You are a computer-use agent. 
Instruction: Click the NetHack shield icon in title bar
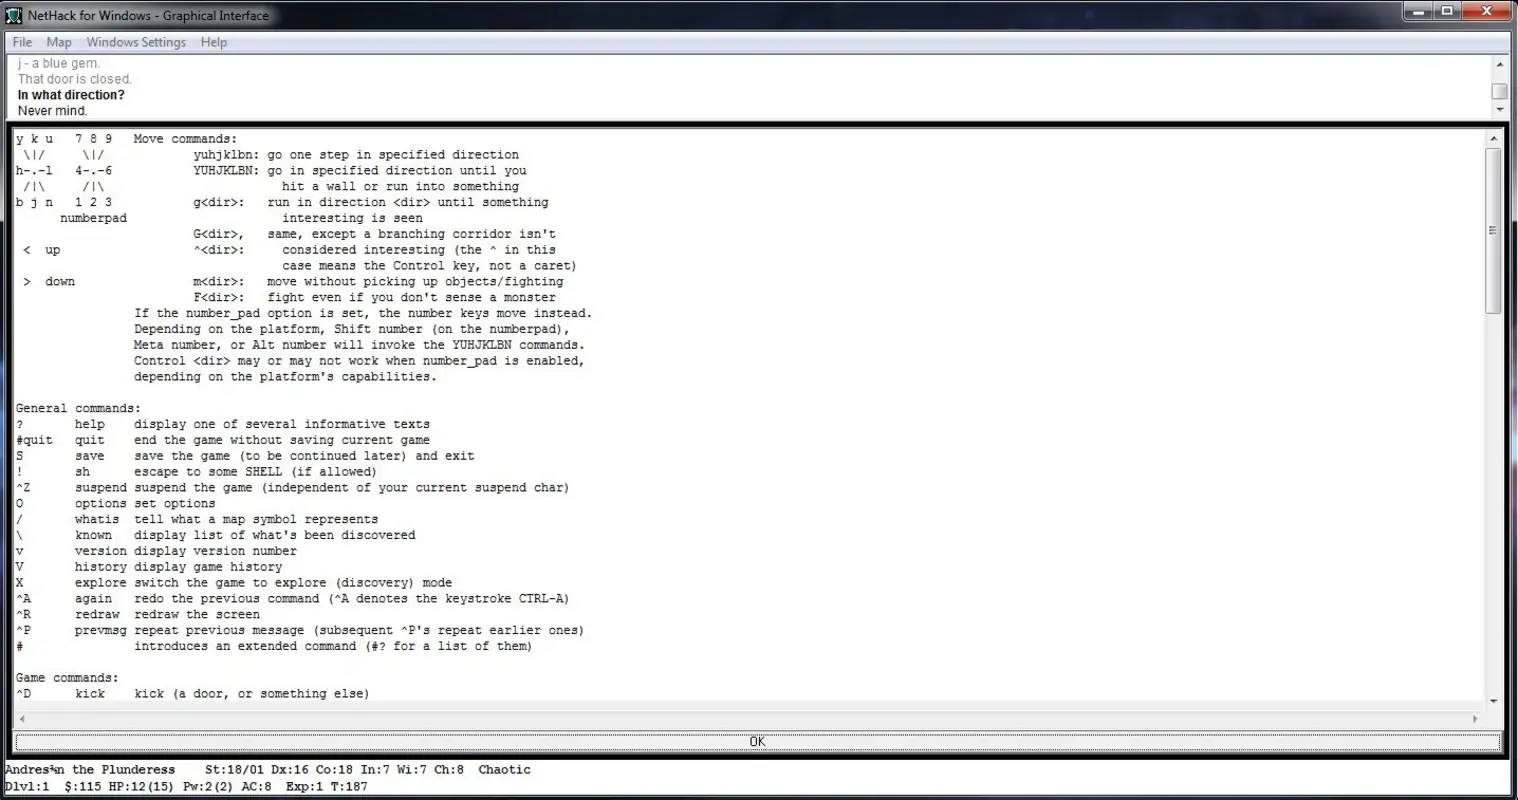13,15
